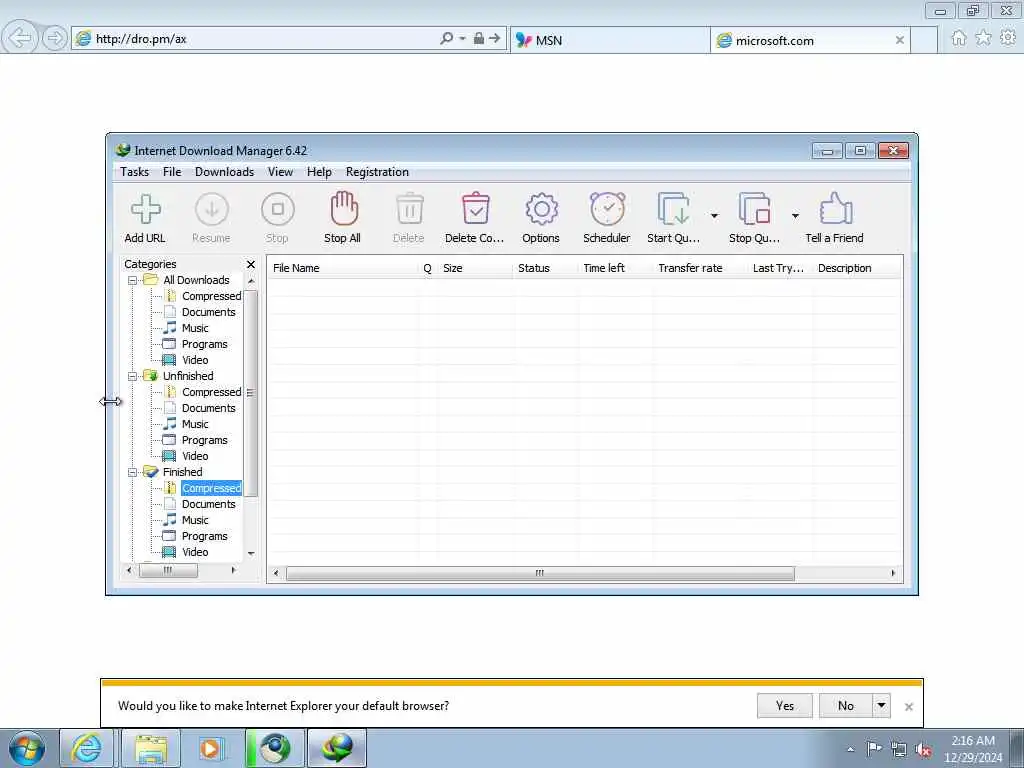
Task: Open the Windows Explorer taskbar folder icon
Action: (x=151, y=748)
